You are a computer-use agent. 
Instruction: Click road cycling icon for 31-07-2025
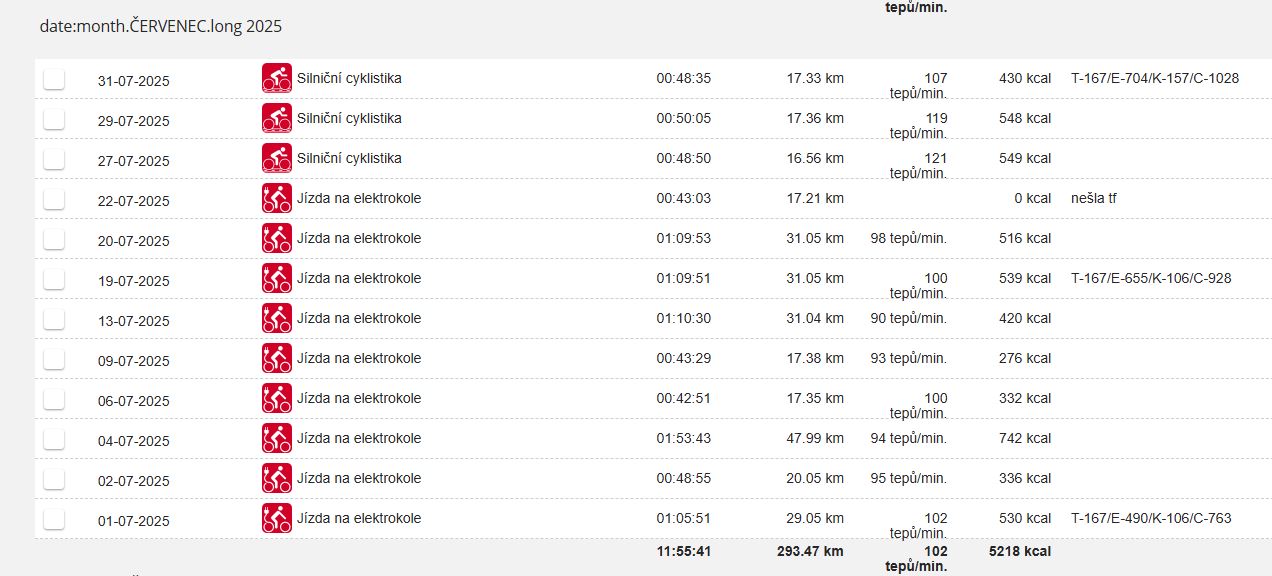277,78
